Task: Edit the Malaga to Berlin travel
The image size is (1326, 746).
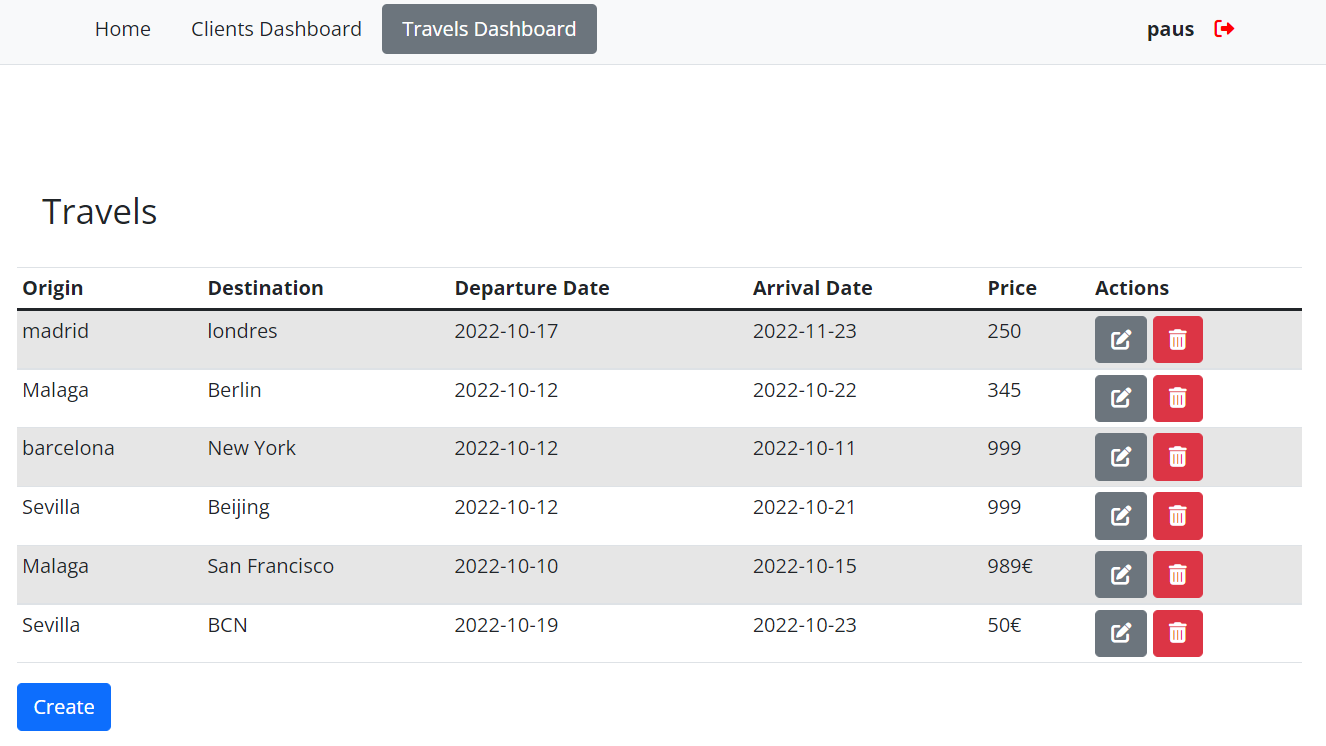Action: [x=1120, y=399]
